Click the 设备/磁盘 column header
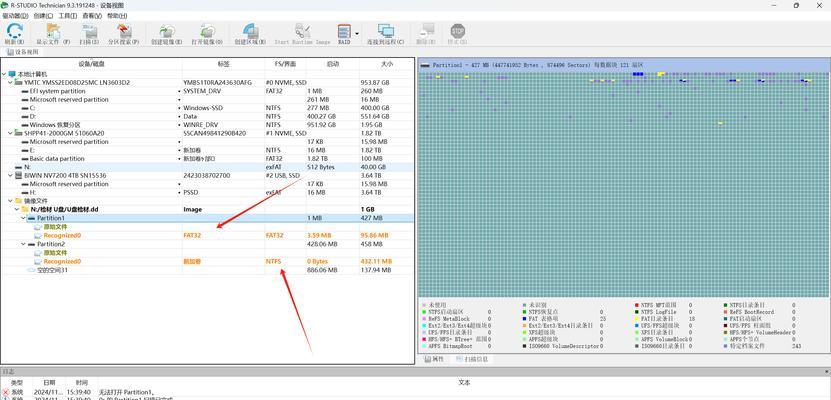The height and width of the screenshot is (400, 831). pos(92,64)
